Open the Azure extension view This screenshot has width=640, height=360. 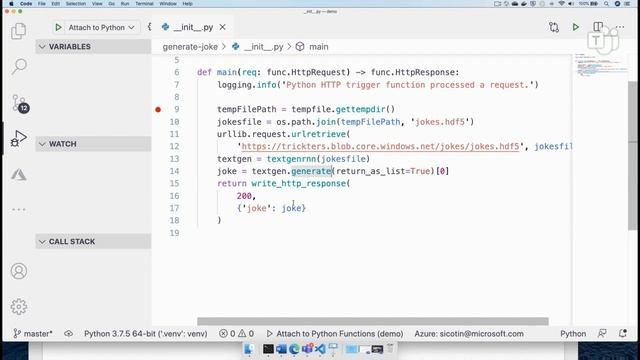click(19, 175)
